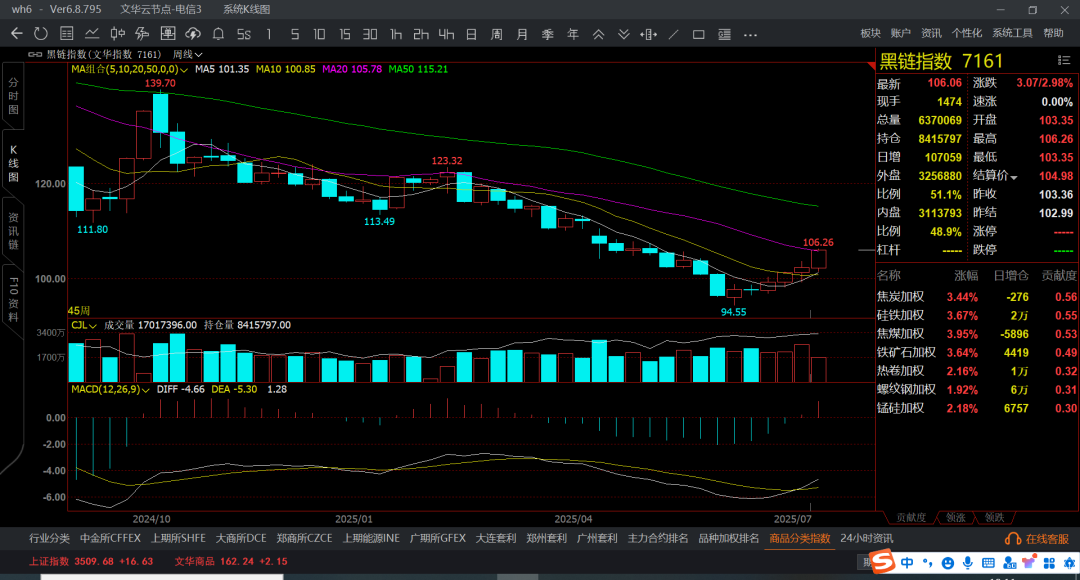Image resolution: width=1080 pixels, height=580 pixels.
Task: Select the 焦炭加权 row in contribution list
Action: click(976, 297)
